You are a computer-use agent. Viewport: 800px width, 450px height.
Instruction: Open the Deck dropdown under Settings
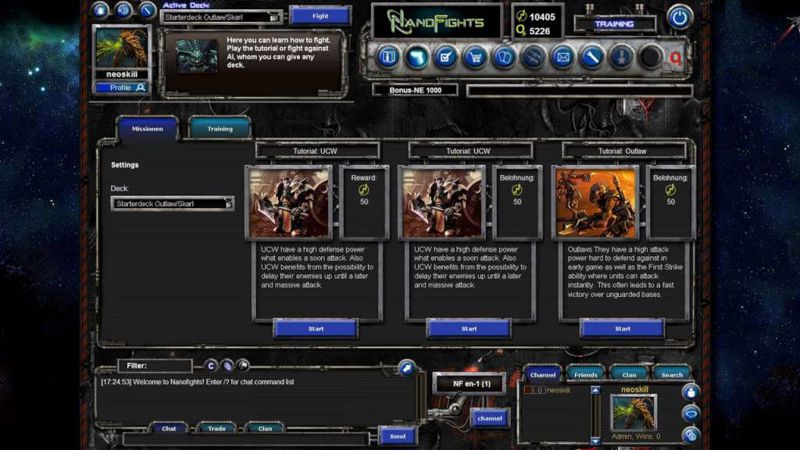pos(172,204)
